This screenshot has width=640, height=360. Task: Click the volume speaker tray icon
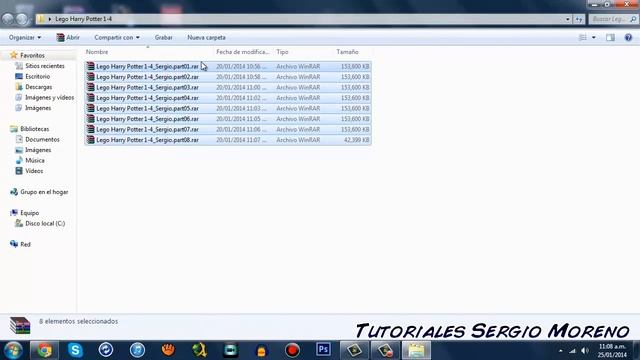(585, 351)
